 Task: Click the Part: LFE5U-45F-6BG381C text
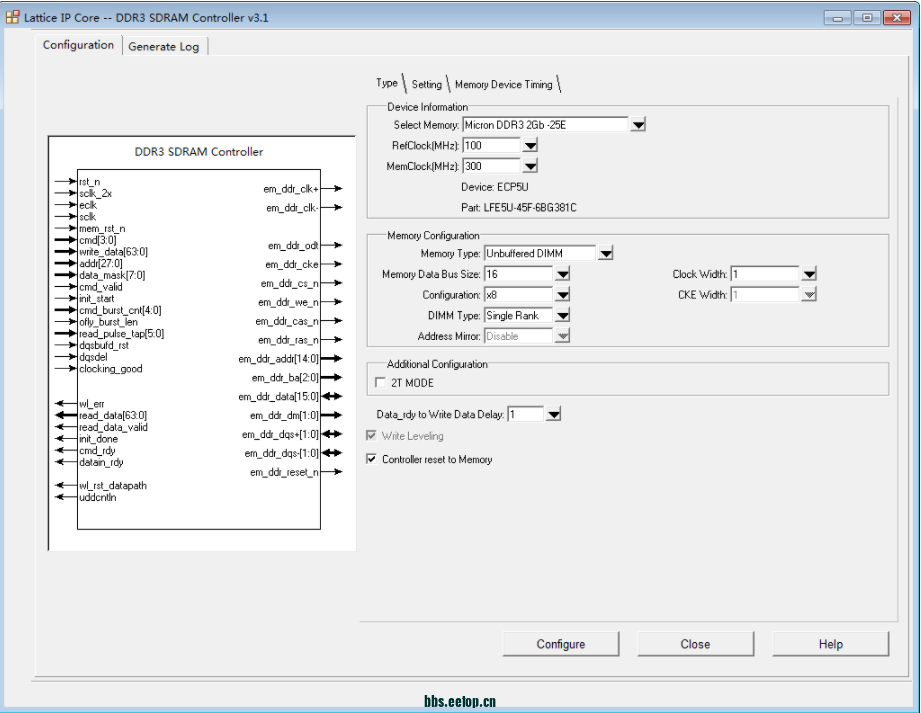519,208
